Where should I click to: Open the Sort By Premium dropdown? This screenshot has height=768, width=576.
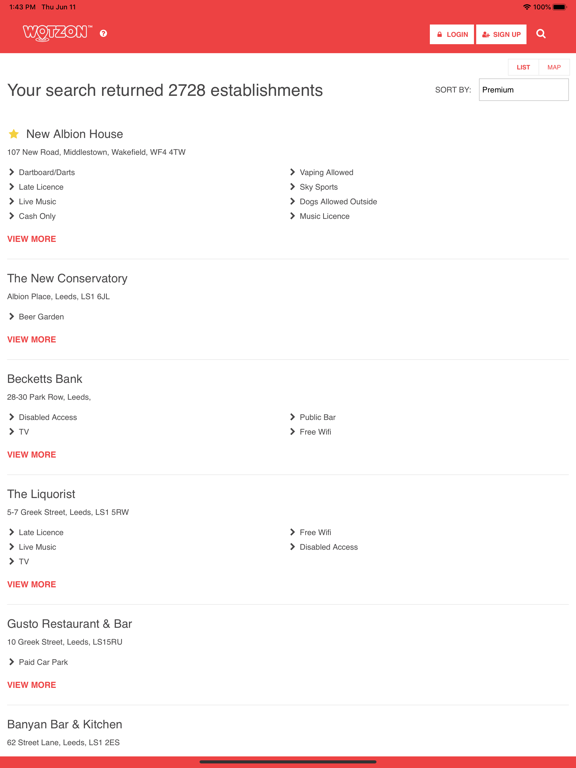(524, 90)
